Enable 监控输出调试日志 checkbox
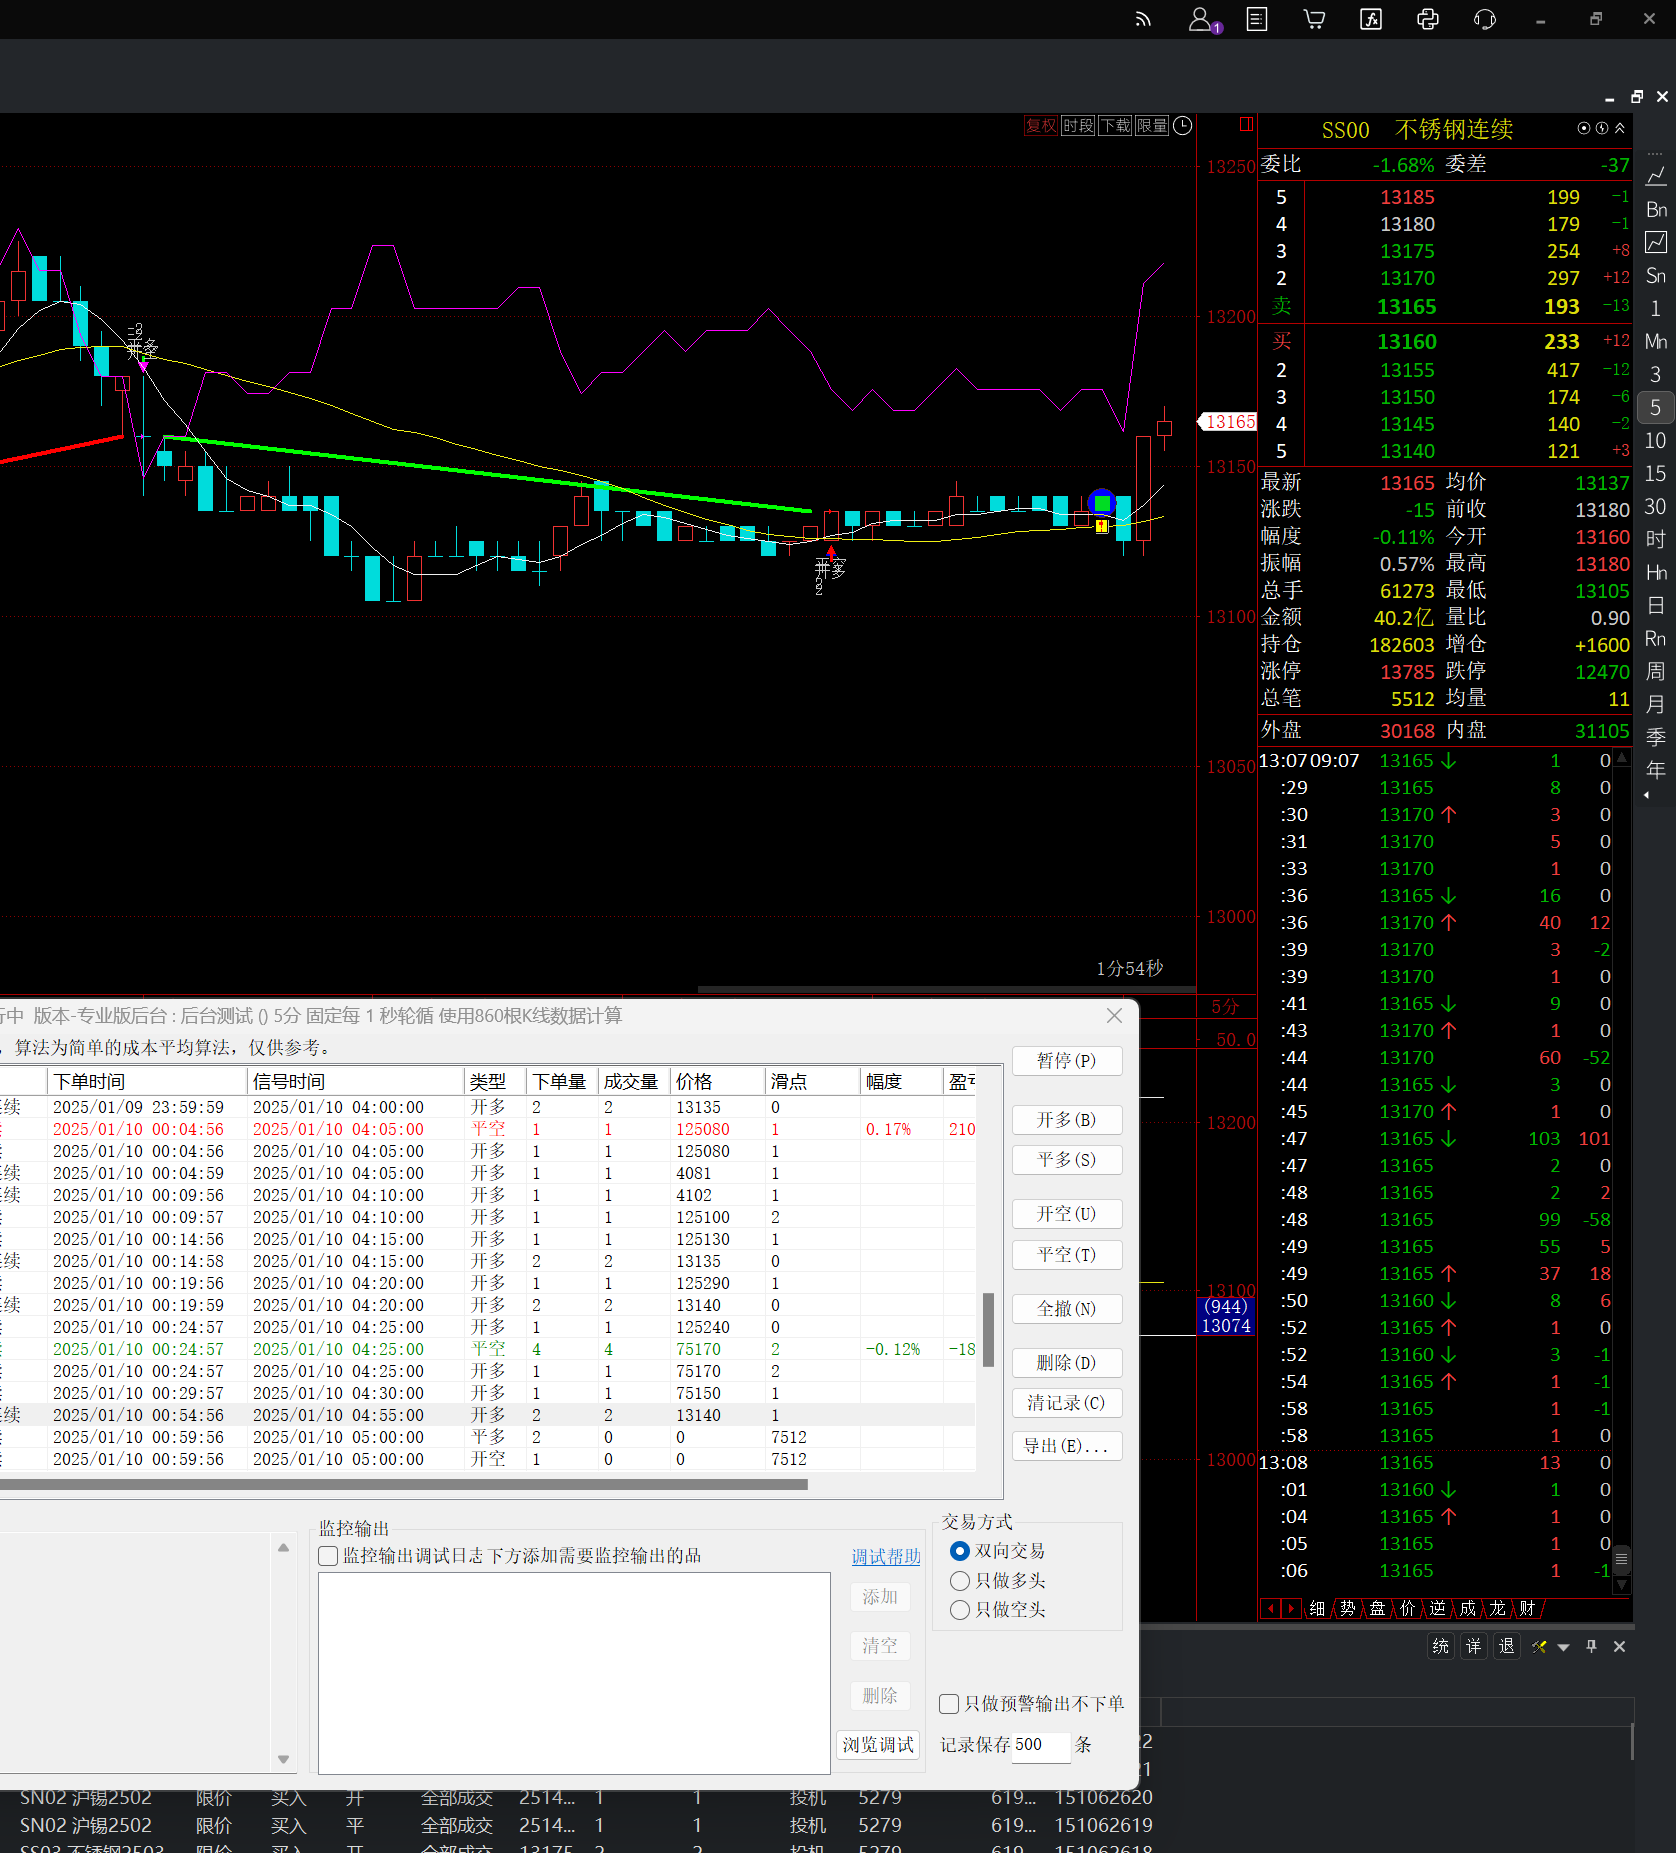This screenshot has width=1676, height=1853. coord(328,1556)
